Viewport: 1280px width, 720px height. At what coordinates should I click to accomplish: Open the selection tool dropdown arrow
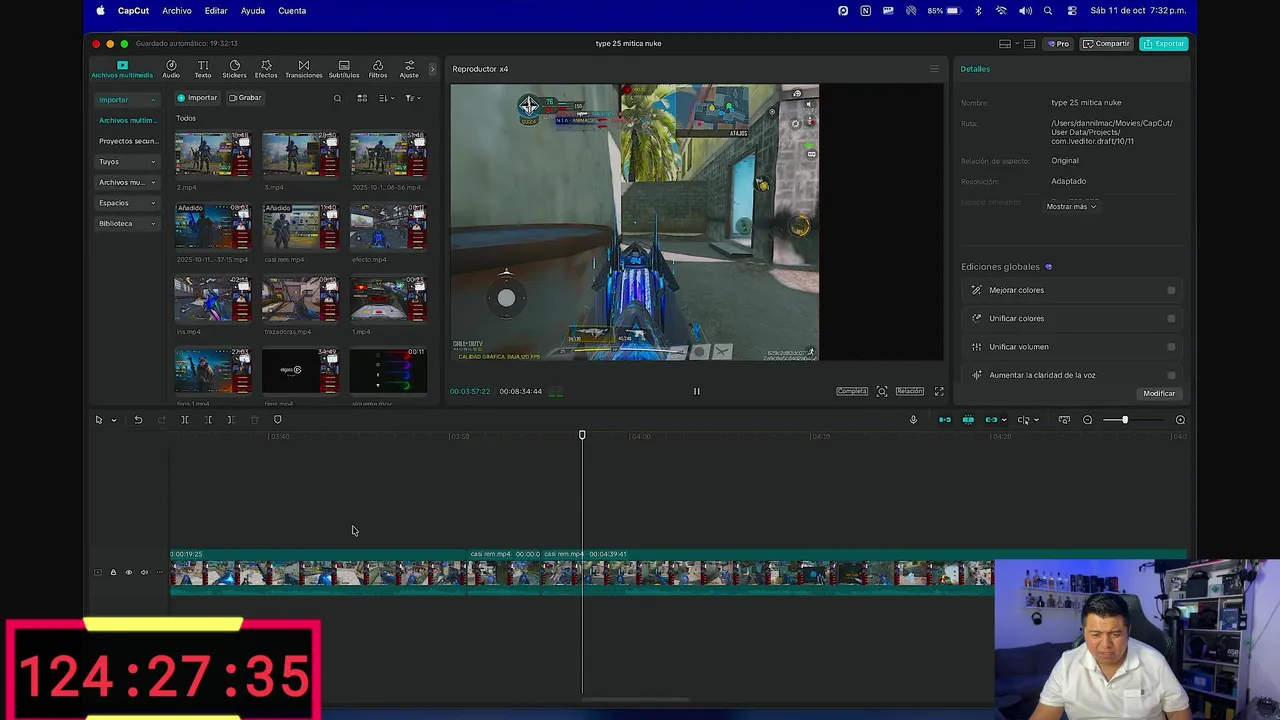point(113,420)
